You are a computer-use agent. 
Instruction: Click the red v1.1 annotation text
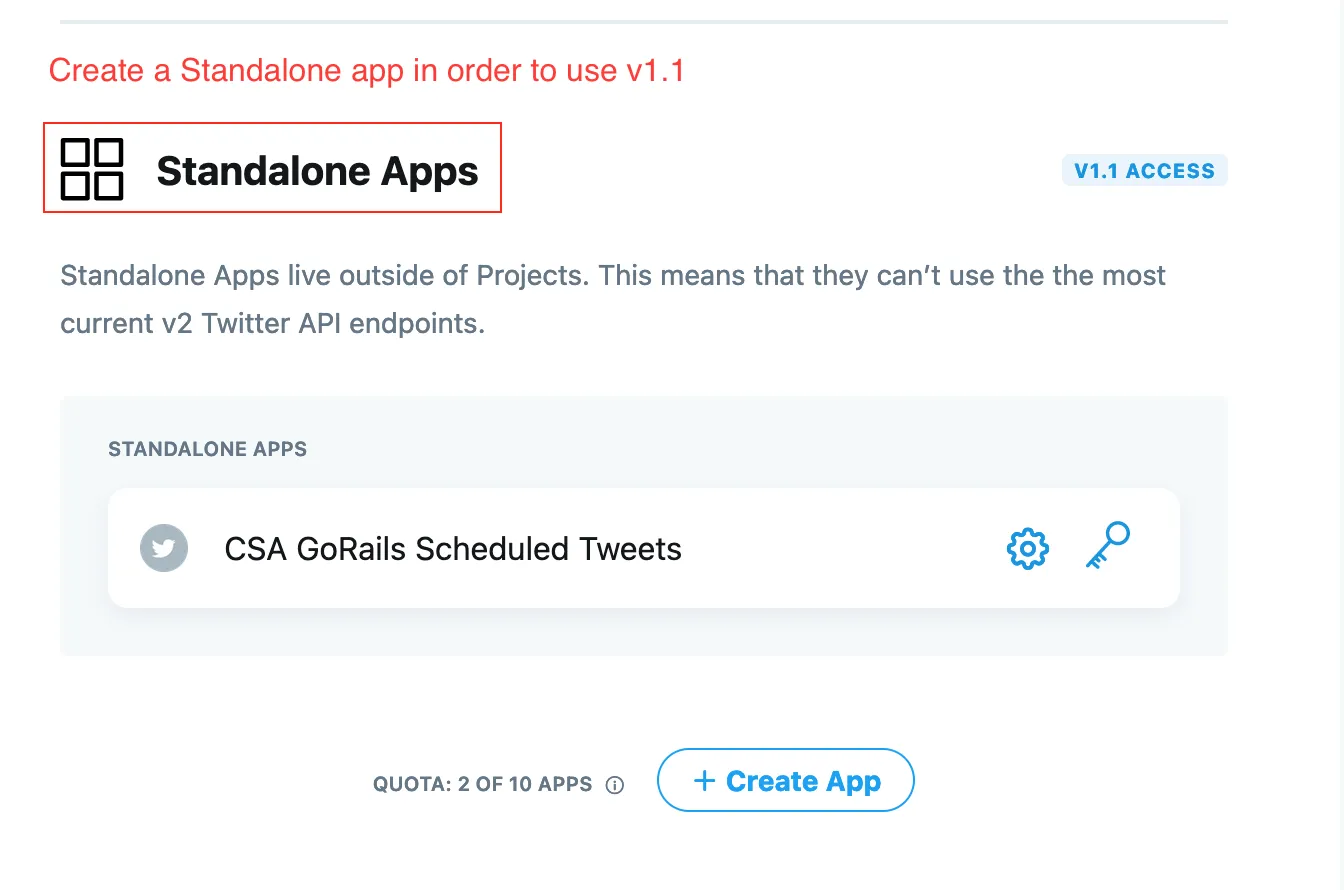tap(366, 71)
